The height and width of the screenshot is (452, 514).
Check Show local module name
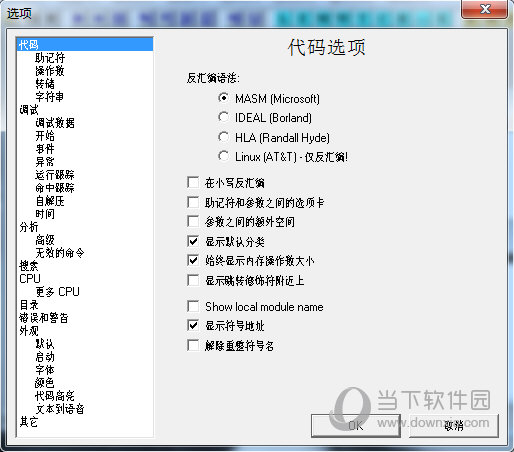tap(193, 306)
